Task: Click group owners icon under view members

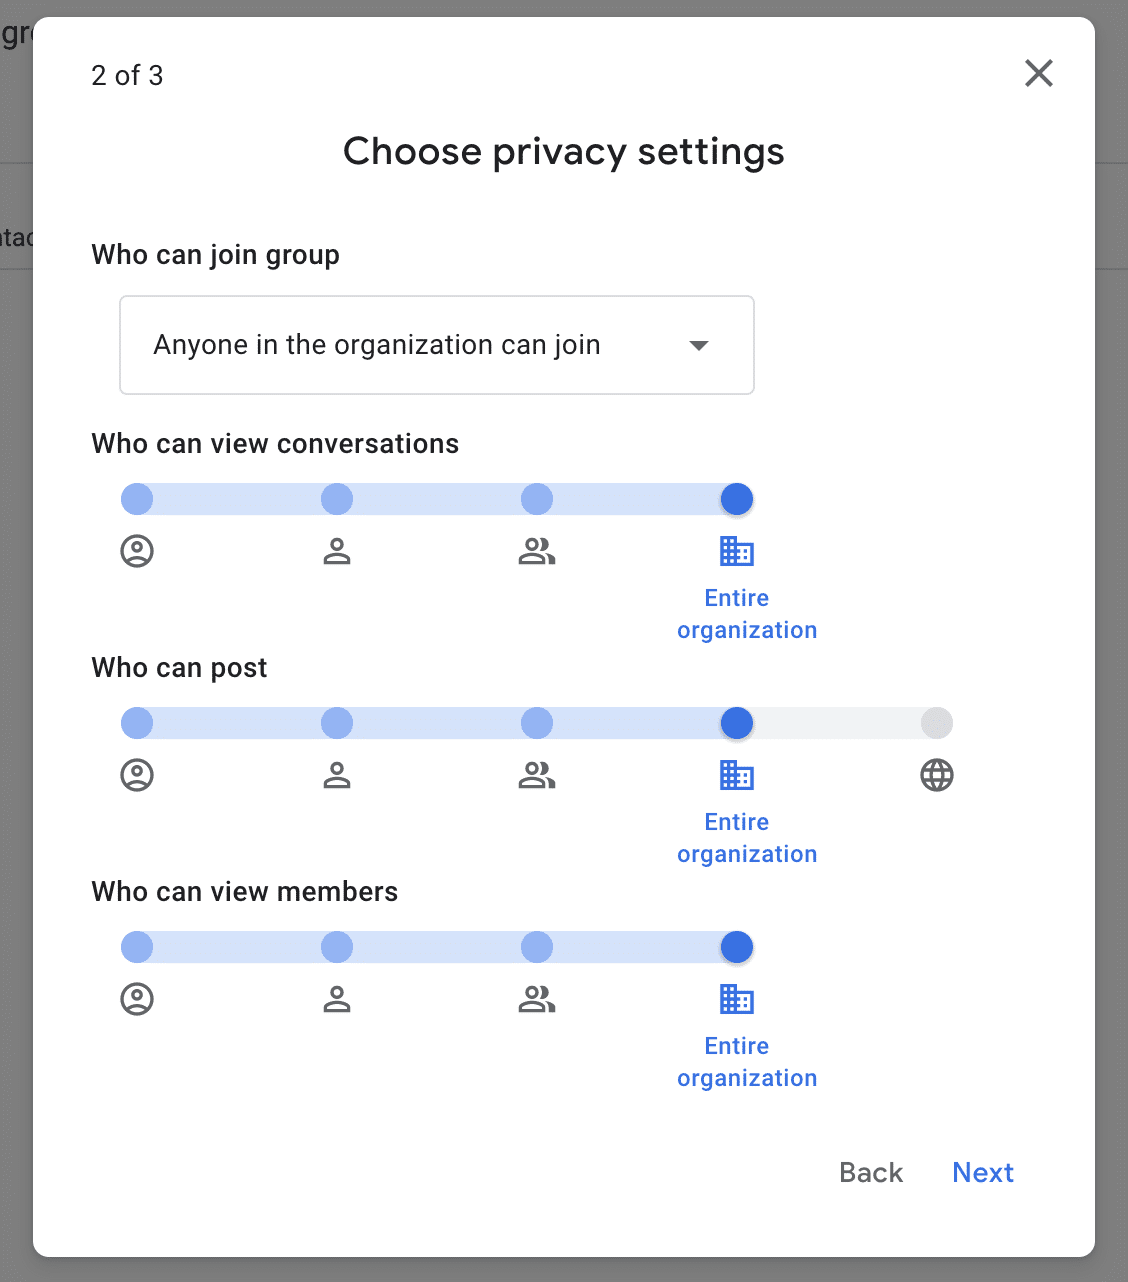Action: point(137,999)
